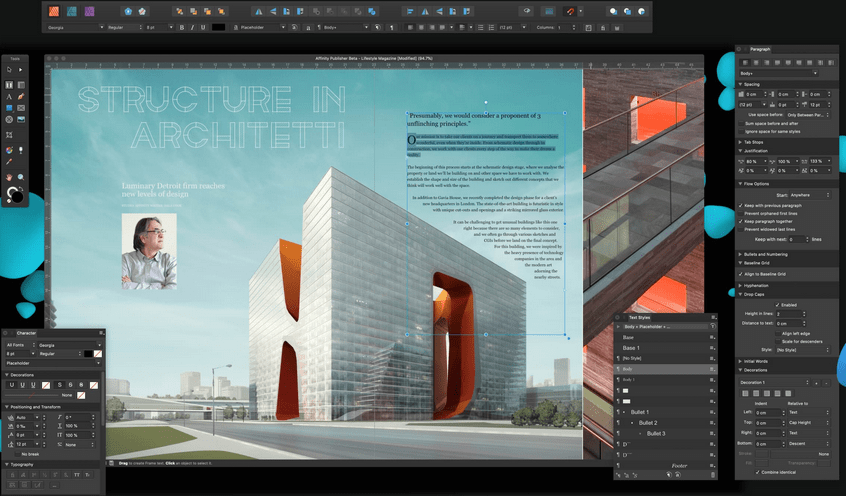Select the Table tool
The height and width of the screenshot is (496, 846).
(x=21, y=85)
